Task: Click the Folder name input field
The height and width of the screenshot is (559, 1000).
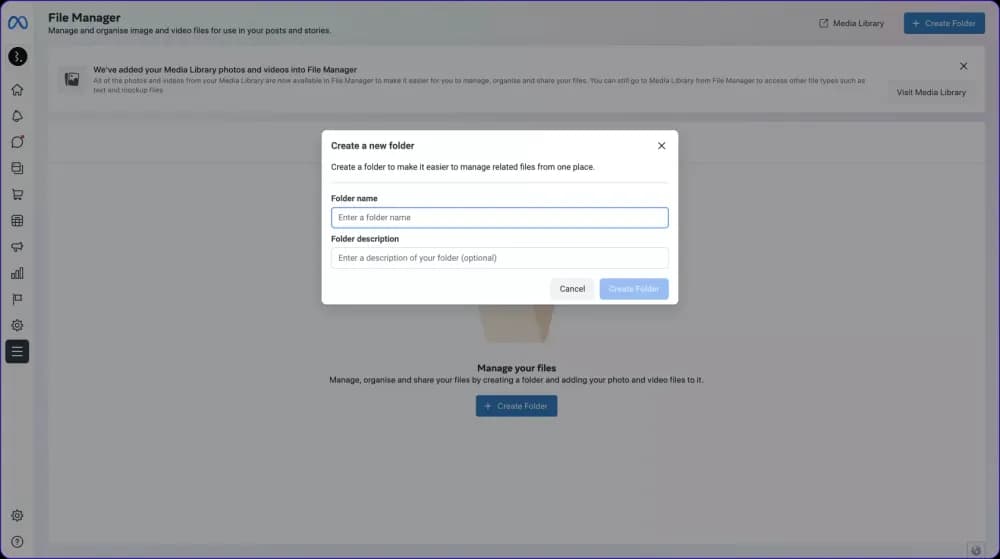Action: tap(499, 217)
